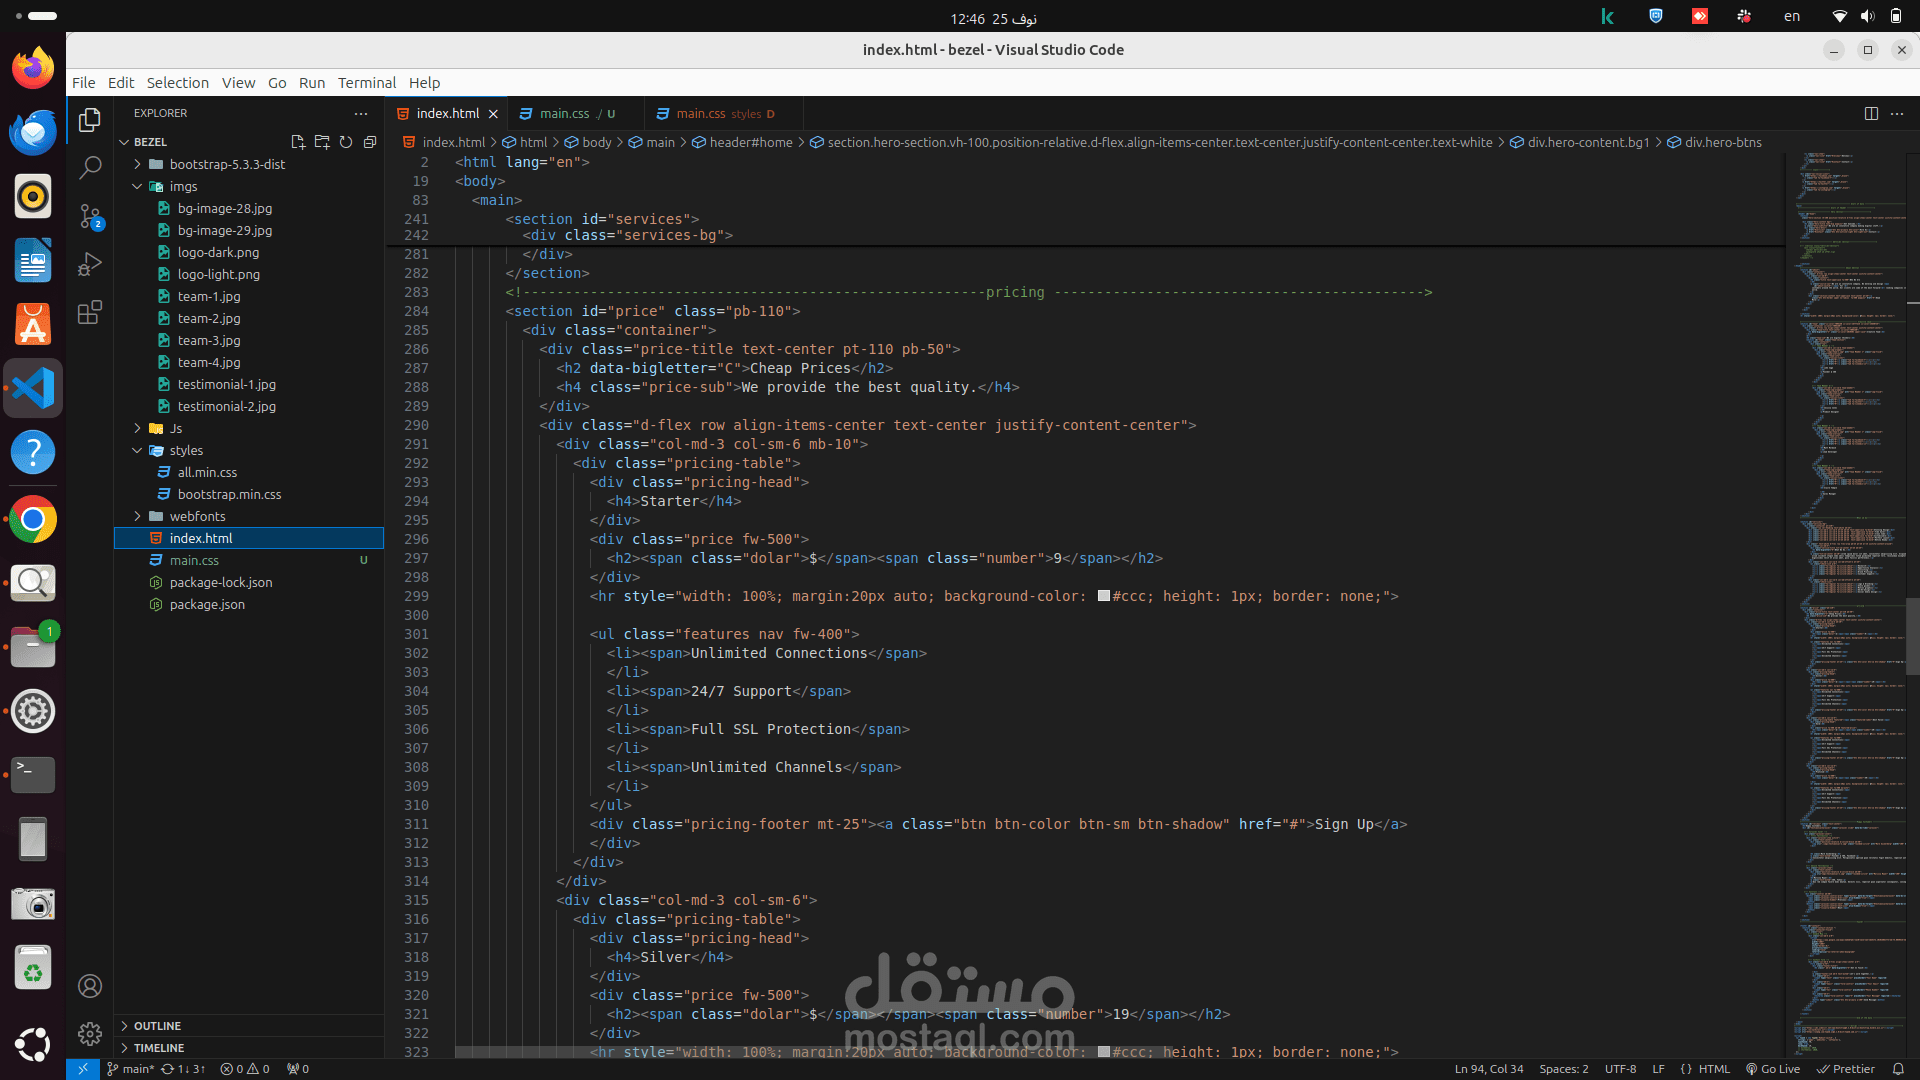
Task: Expand the bootstrap-5.3.3-dist folder
Action: tap(227, 164)
